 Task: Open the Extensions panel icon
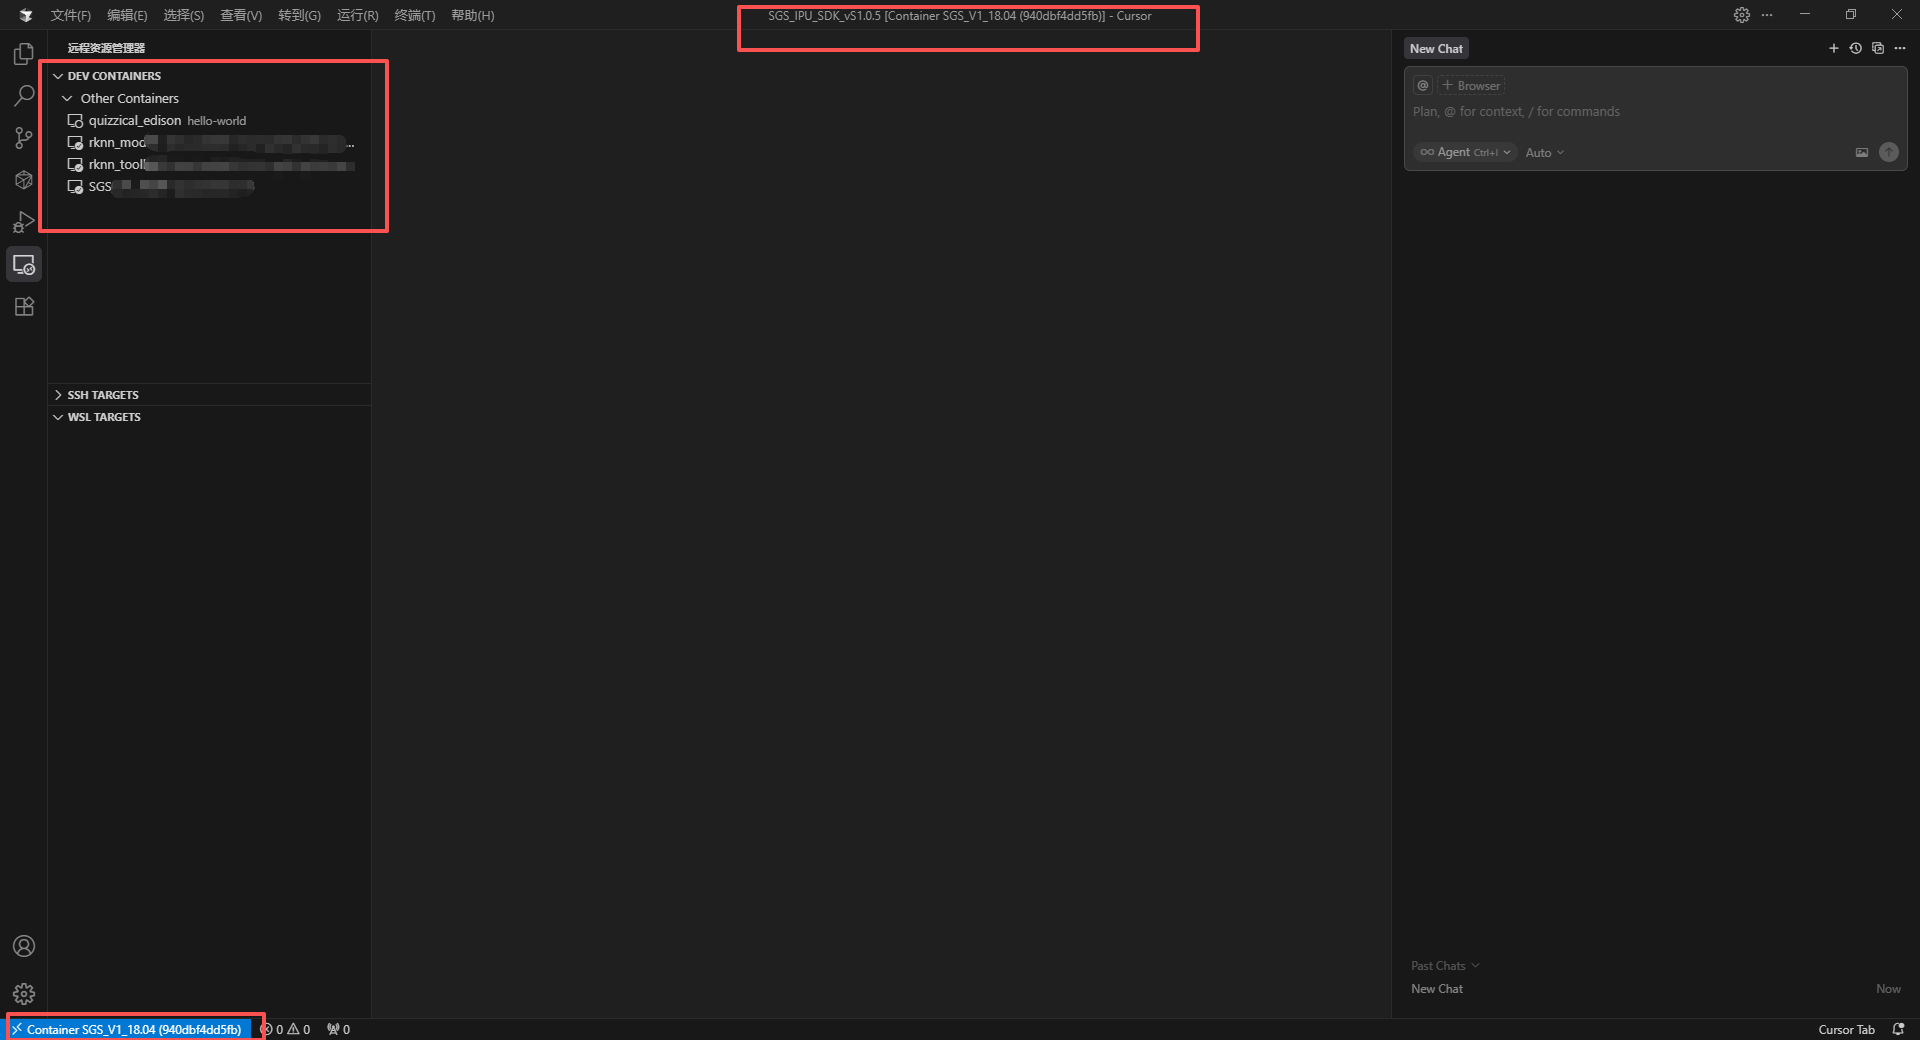[x=23, y=306]
